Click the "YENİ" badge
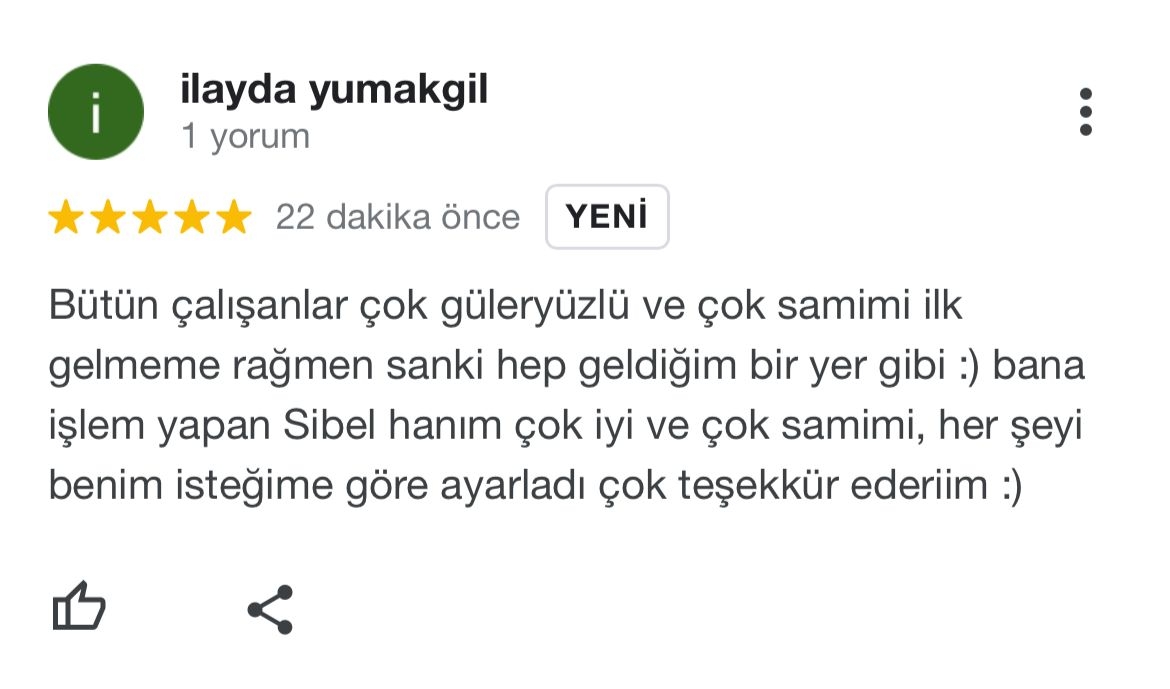 coord(607,217)
